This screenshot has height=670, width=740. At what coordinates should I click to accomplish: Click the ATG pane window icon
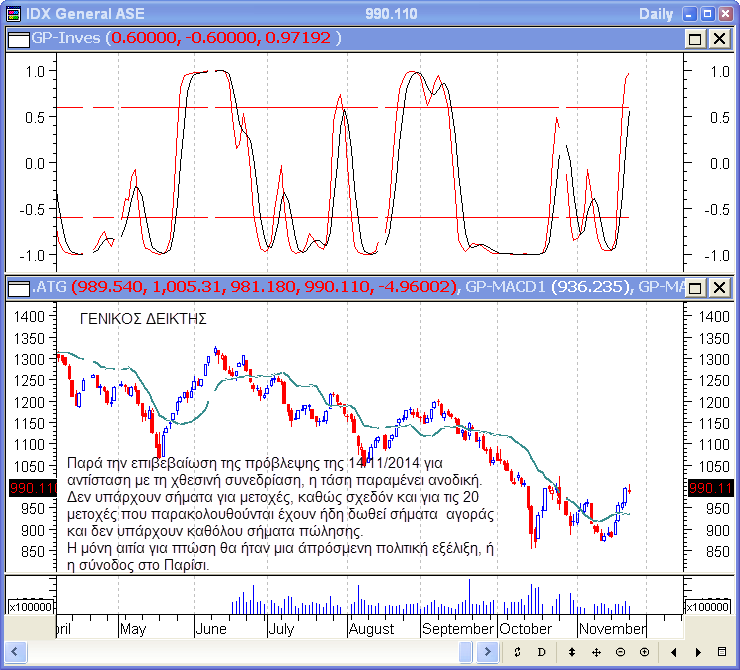point(19,288)
